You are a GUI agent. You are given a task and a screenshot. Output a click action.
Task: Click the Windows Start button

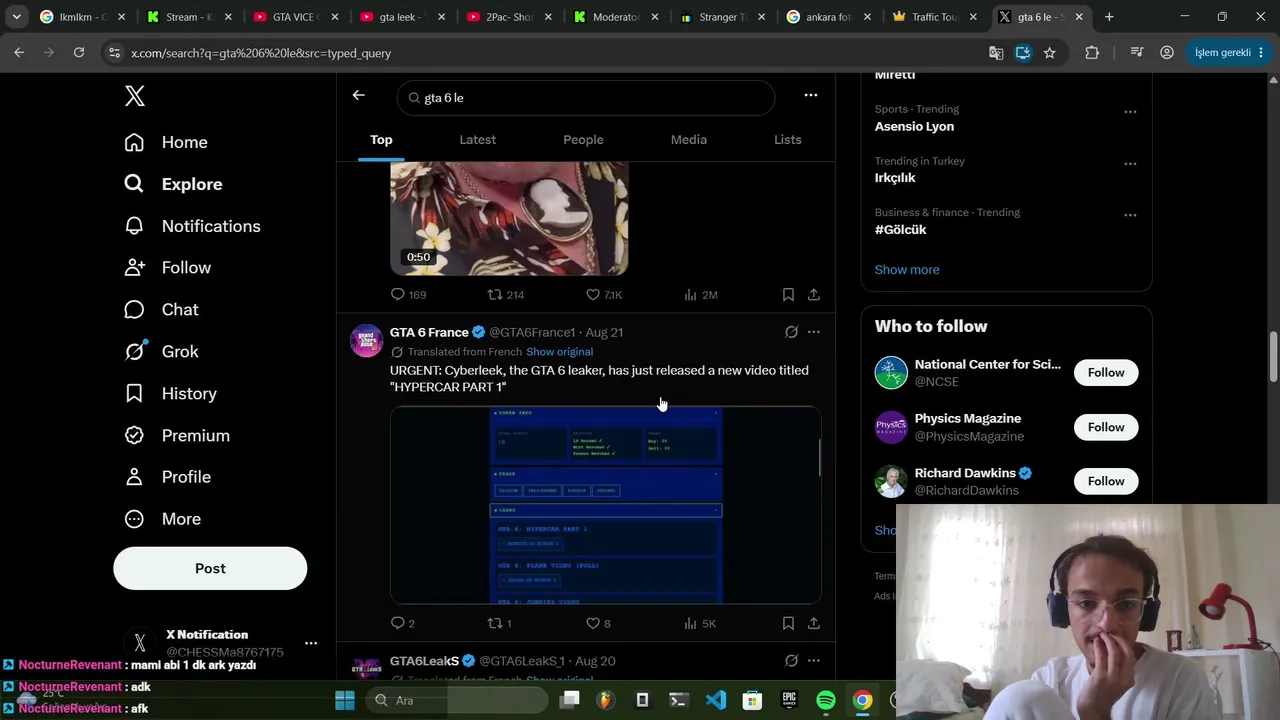click(345, 700)
